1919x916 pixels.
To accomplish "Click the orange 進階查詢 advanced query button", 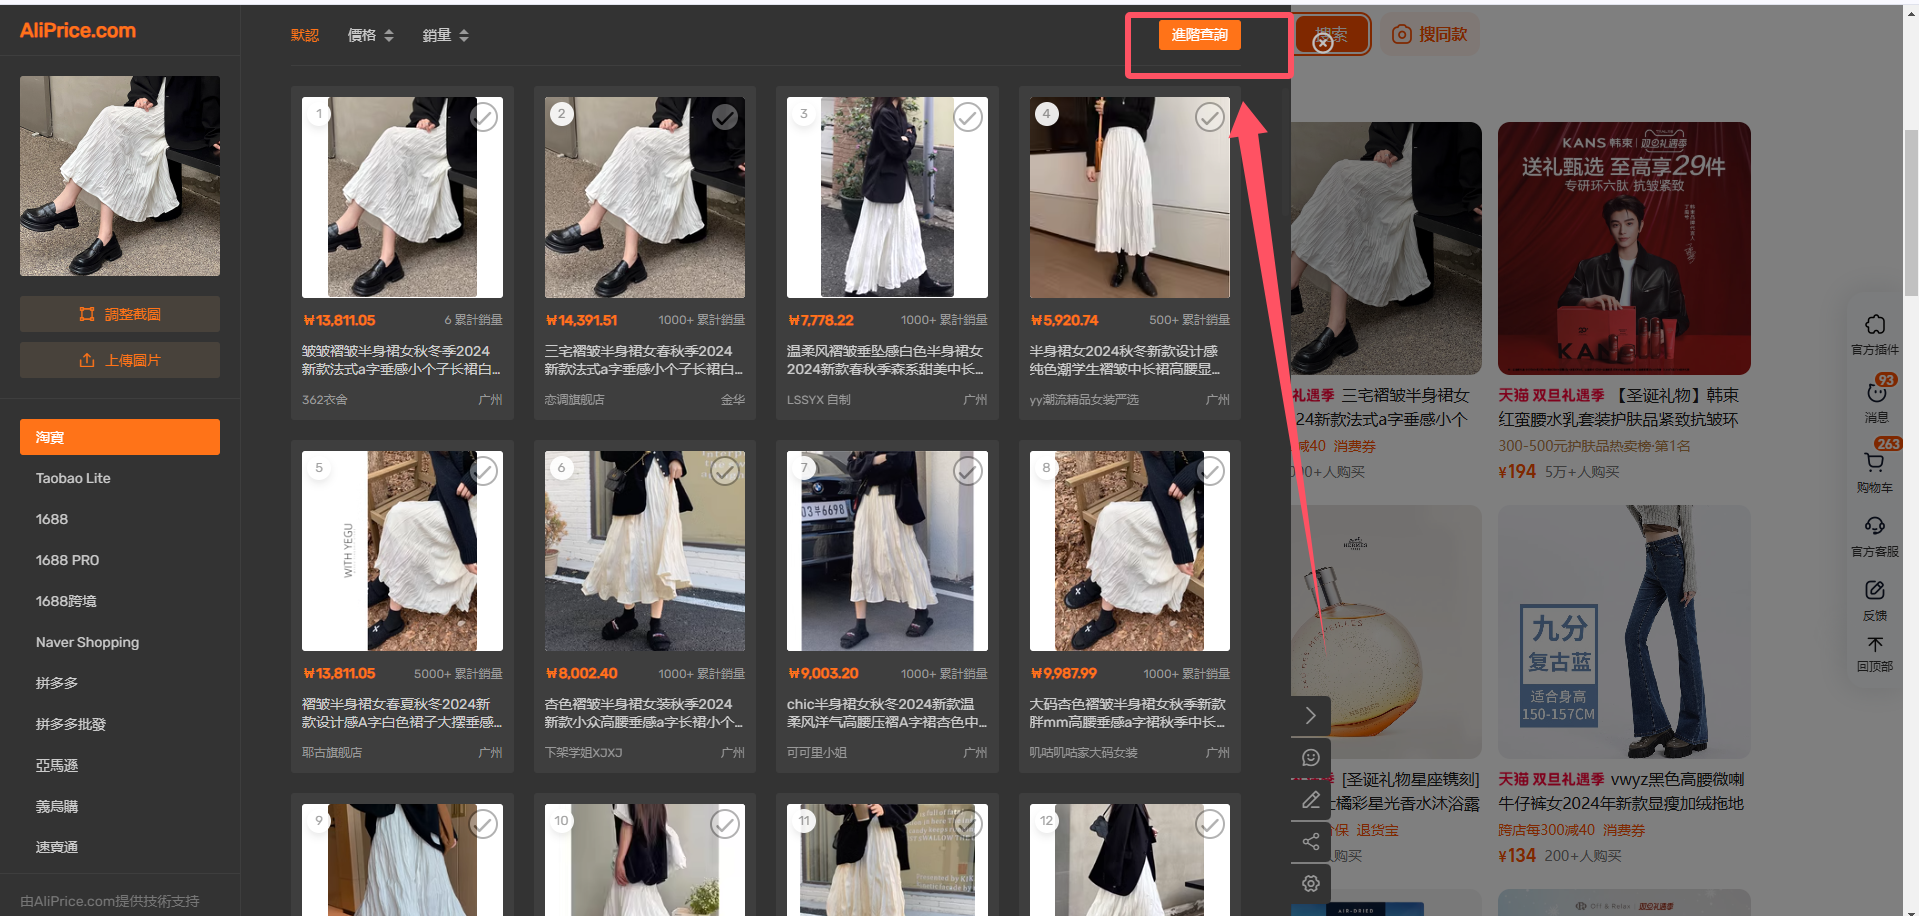I will 1199,35.
